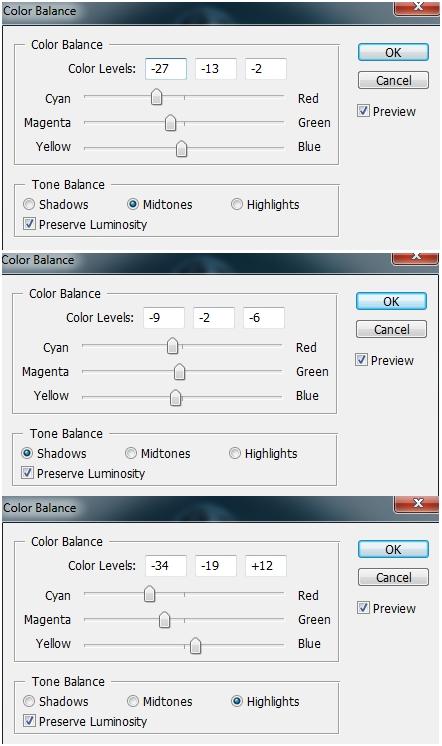Click the Color Levels field showing +12
Viewport: 442px width, 746px height.
(265, 566)
